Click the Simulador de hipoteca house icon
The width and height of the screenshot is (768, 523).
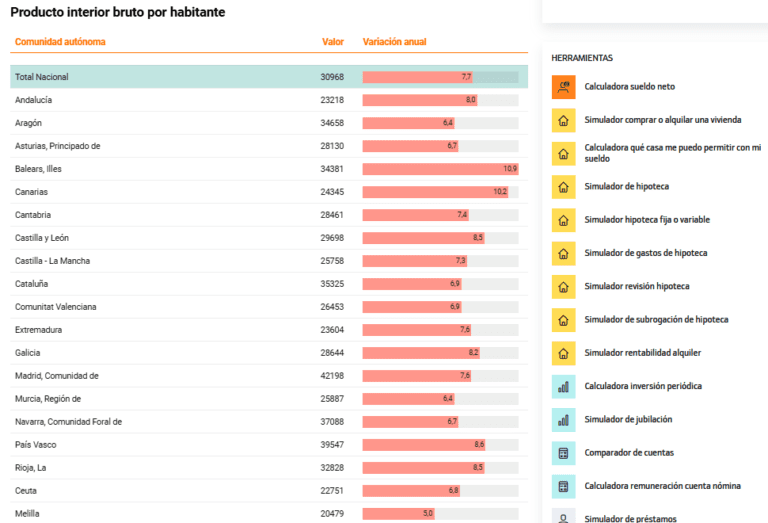pos(563,187)
